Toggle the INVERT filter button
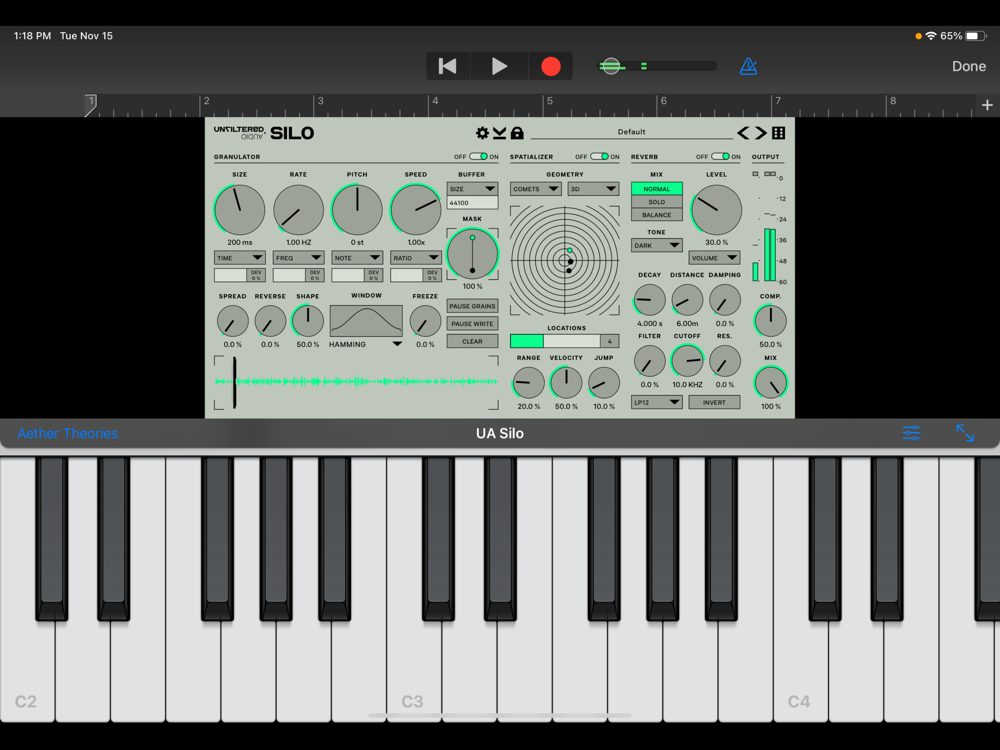Screen dimensions: 1000x750 coord(714,402)
